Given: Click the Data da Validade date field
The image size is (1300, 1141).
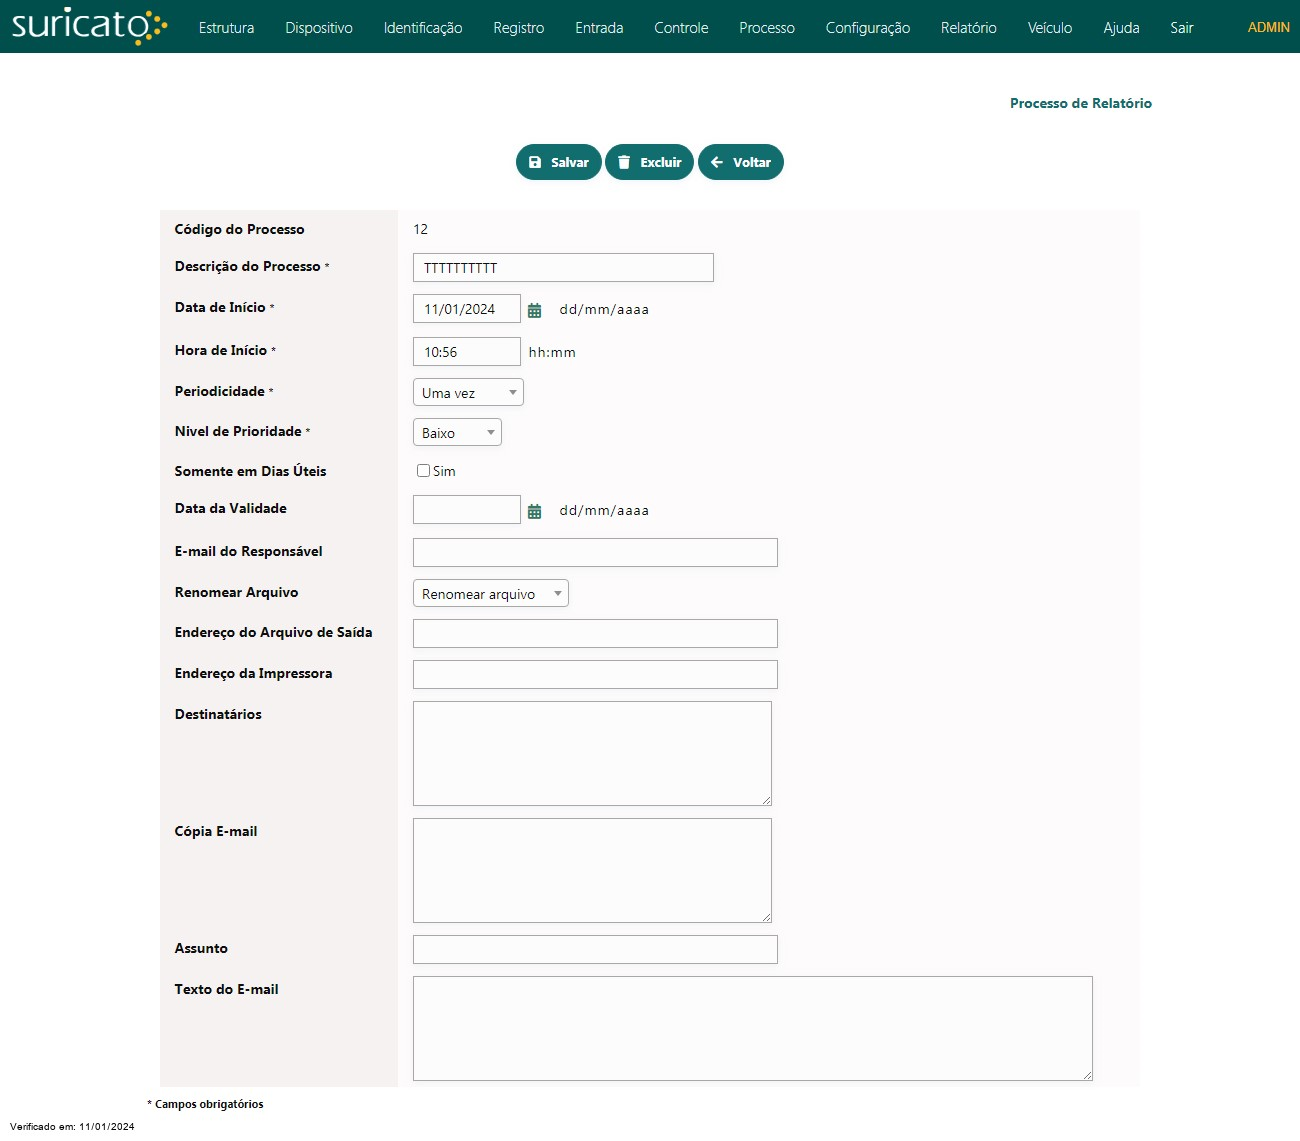Looking at the screenshot, I should 467,510.
